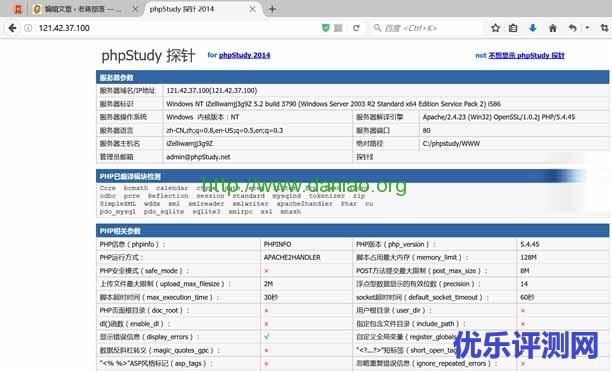
Task: Reload the page with the refresh icon
Action: point(356,28)
